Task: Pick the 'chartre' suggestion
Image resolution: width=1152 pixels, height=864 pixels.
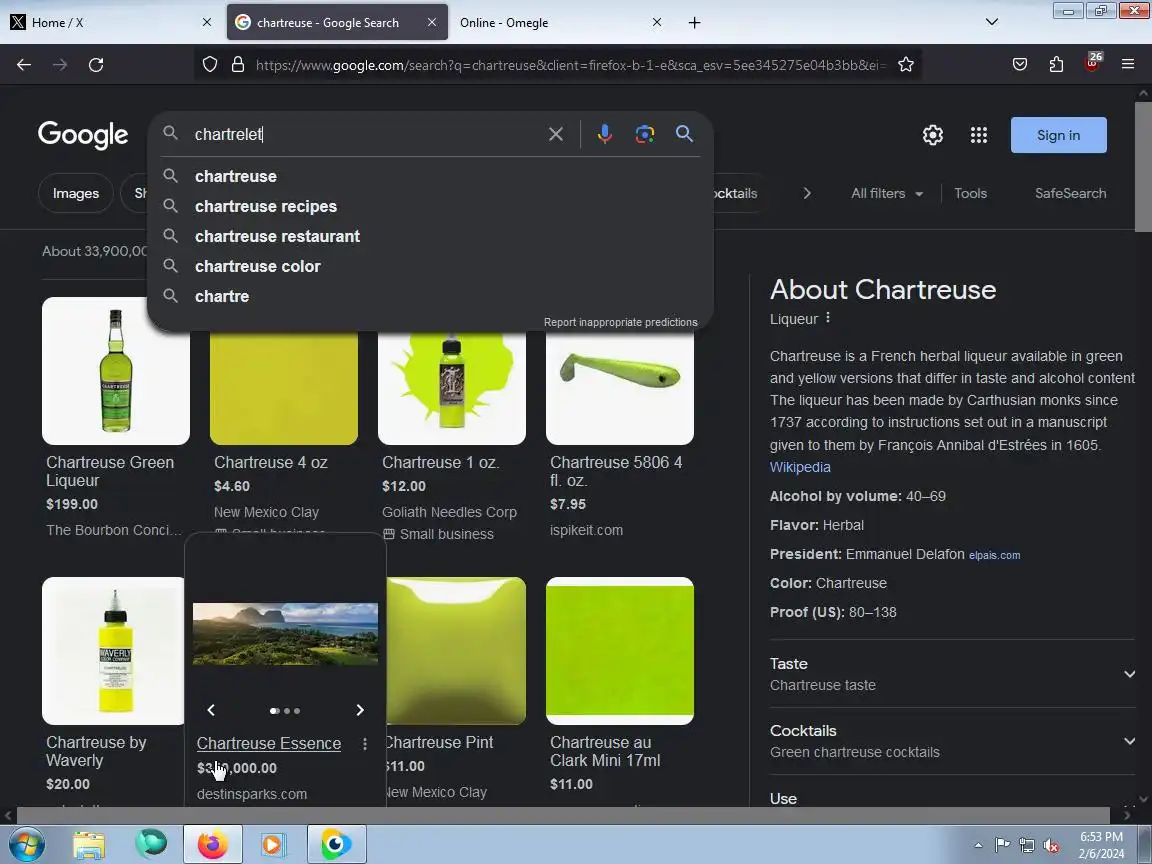Action: click(x=431, y=297)
